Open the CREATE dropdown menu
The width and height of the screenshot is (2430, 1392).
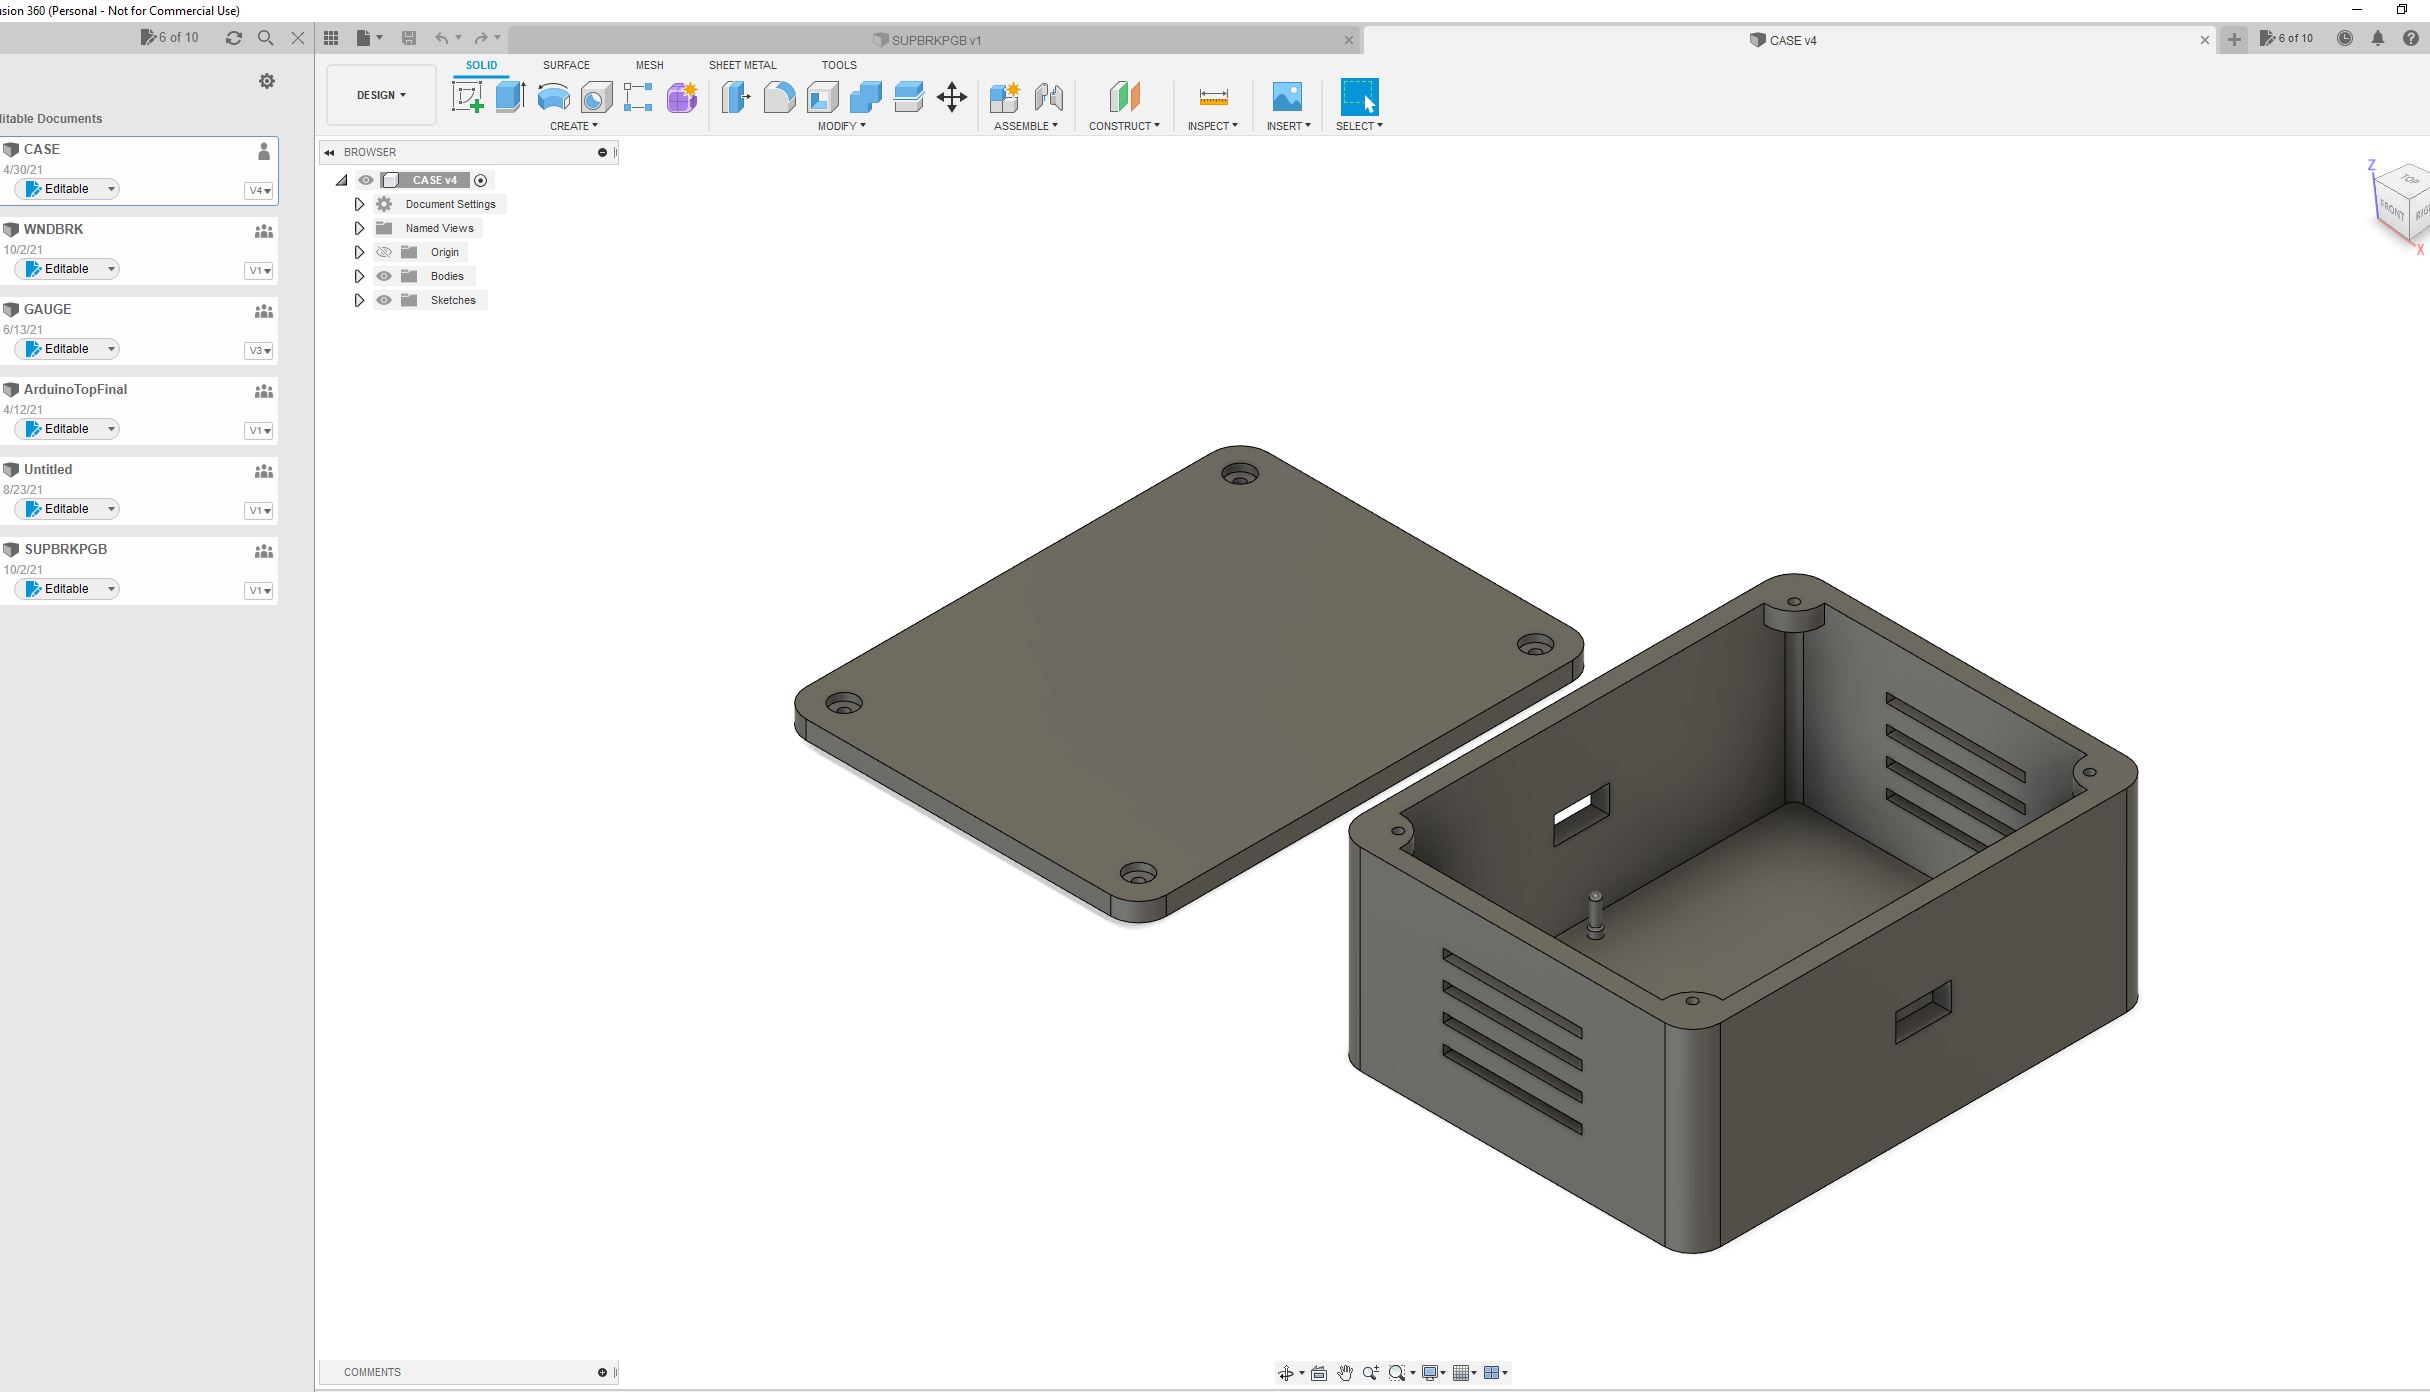point(574,126)
